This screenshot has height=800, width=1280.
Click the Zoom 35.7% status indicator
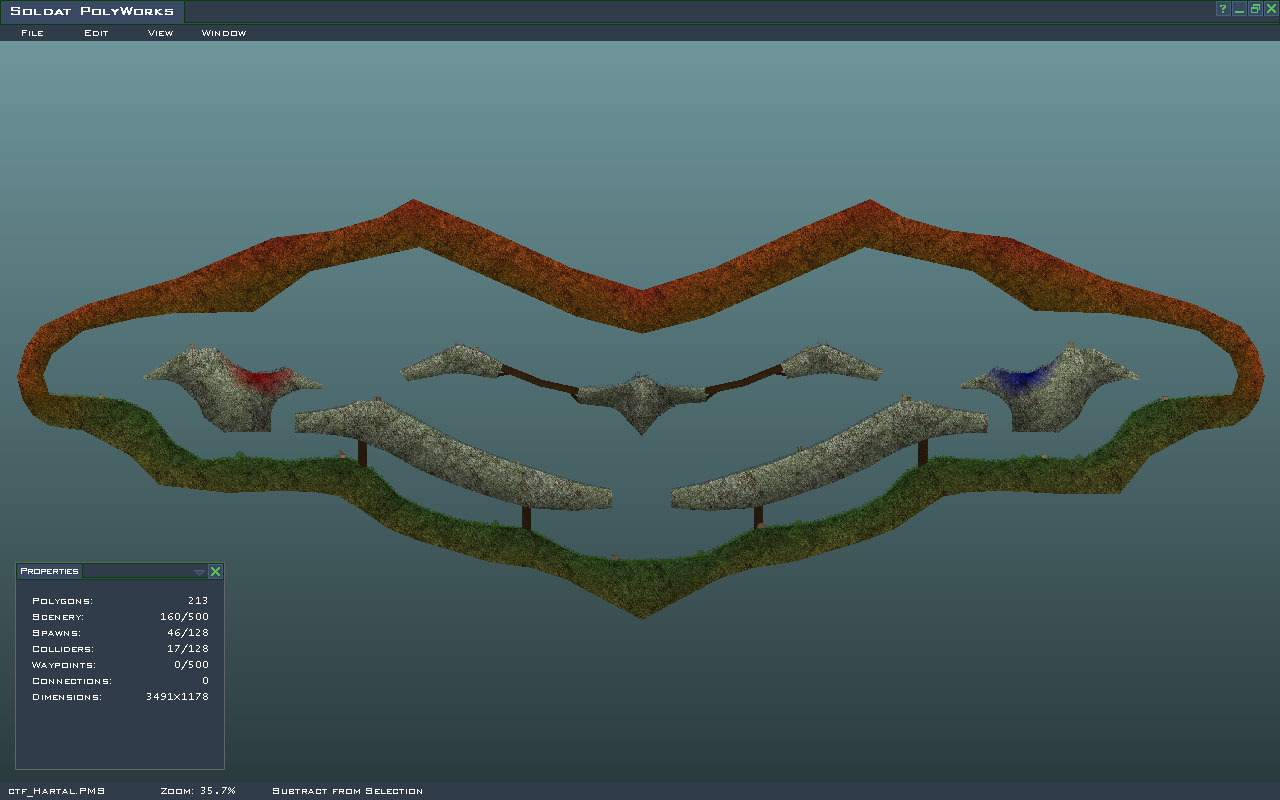coord(198,791)
